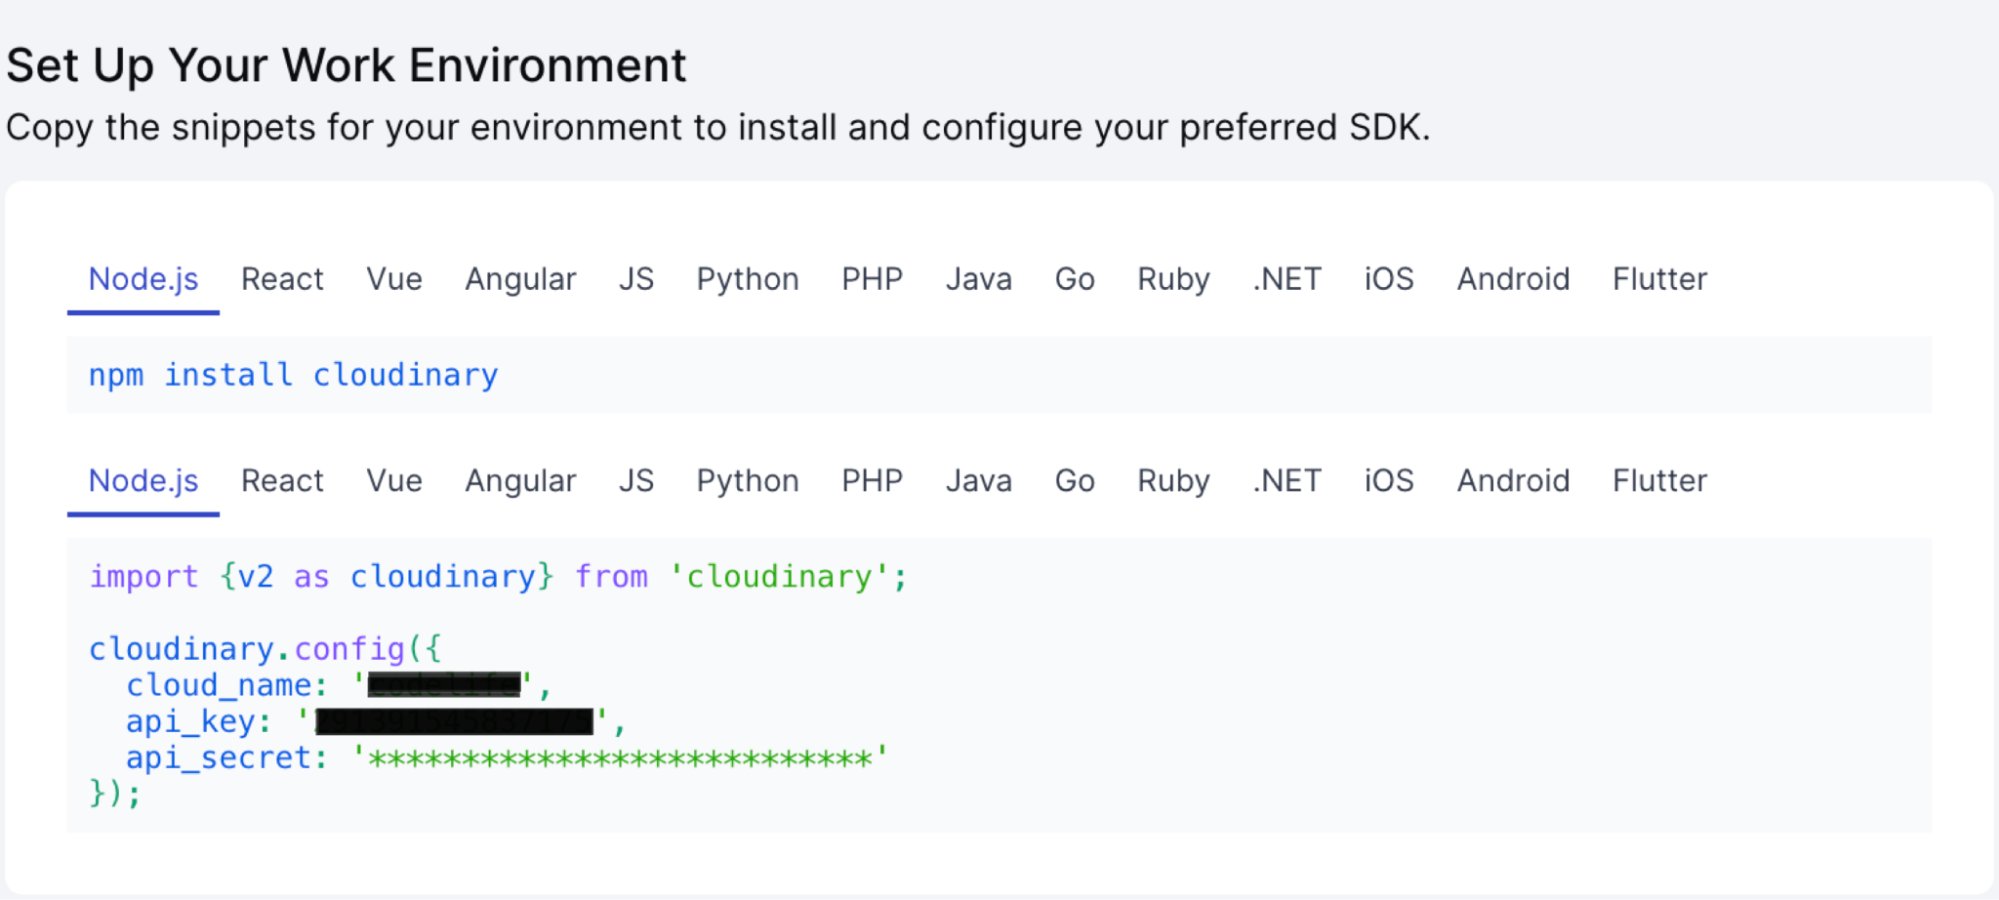Click the masked api_secret asterisks value
This screenshot has height=900, width=1999.
pyautogui.click(x=620, y=758)
